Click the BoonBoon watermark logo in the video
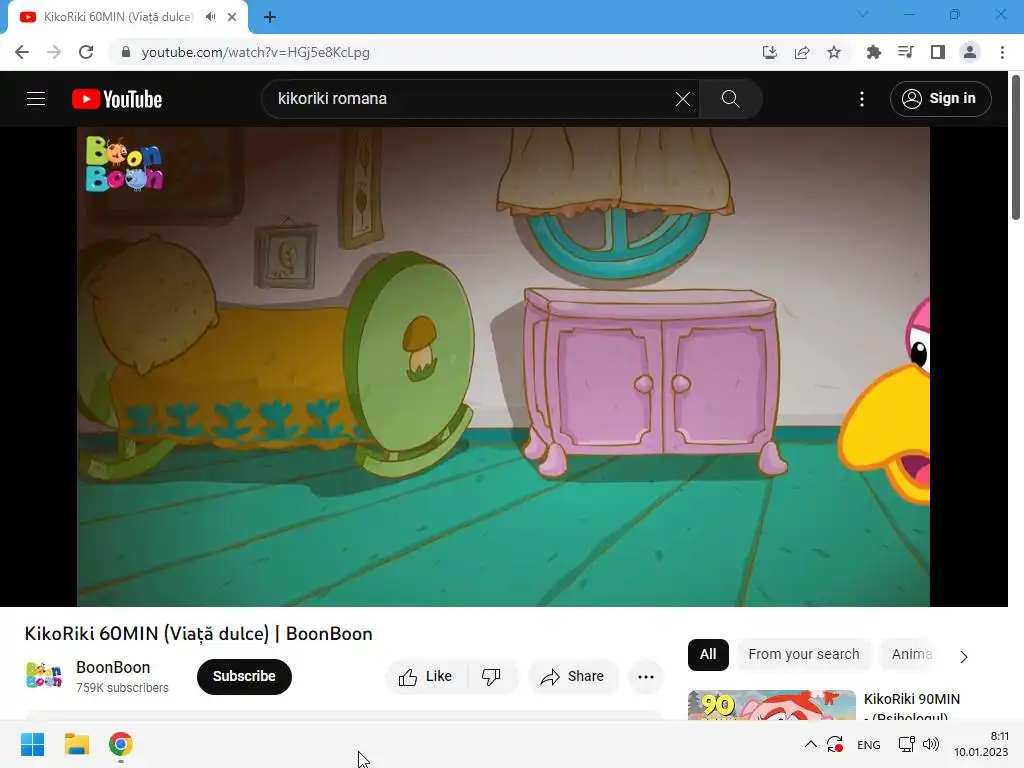Screen dimensions: 1024x768 (123, 163)
